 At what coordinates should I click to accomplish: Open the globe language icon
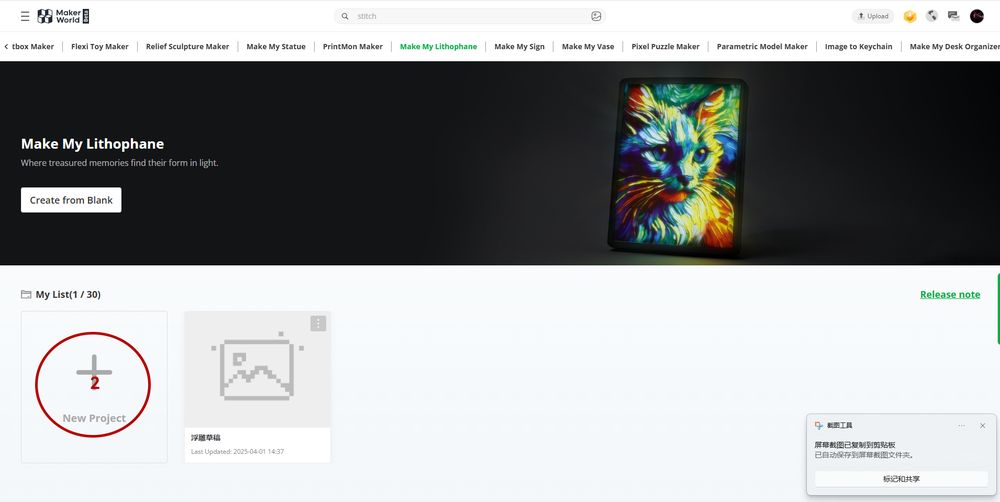click(x=931, y=16)
